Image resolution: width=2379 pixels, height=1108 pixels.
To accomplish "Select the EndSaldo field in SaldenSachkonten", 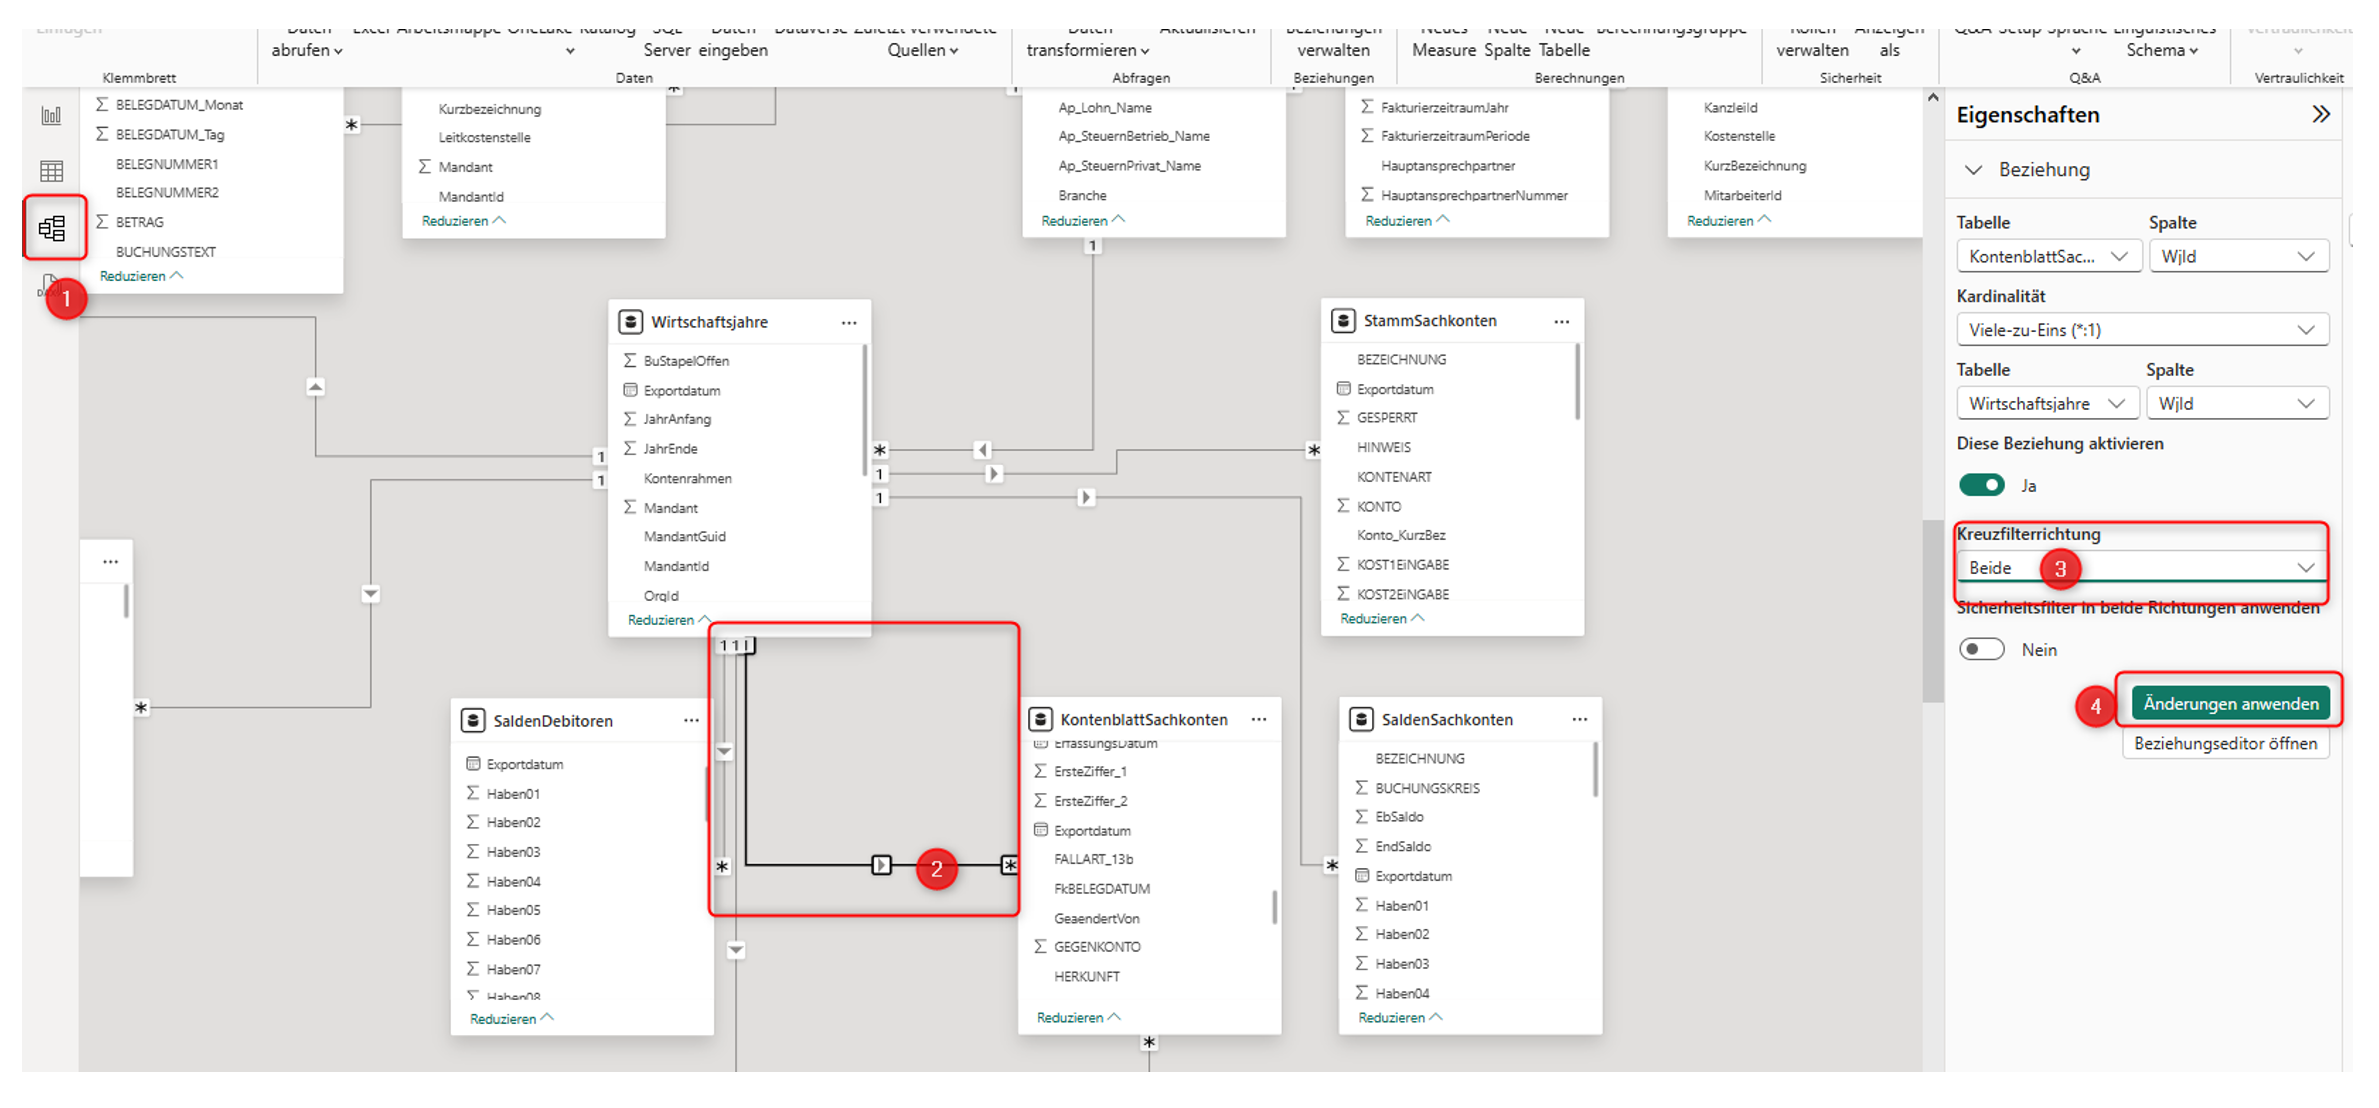I will pyautogui.click(x=1402, y=847).
